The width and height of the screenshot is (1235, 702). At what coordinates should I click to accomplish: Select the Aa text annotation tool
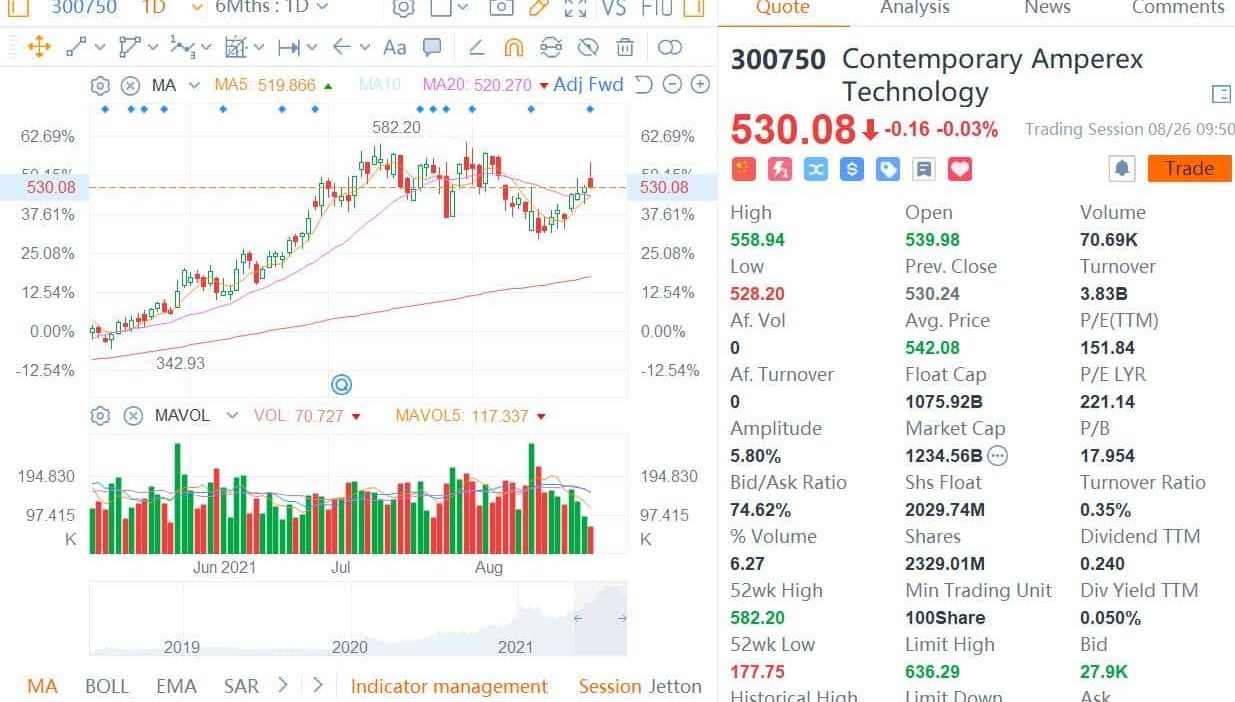(395, 47)
